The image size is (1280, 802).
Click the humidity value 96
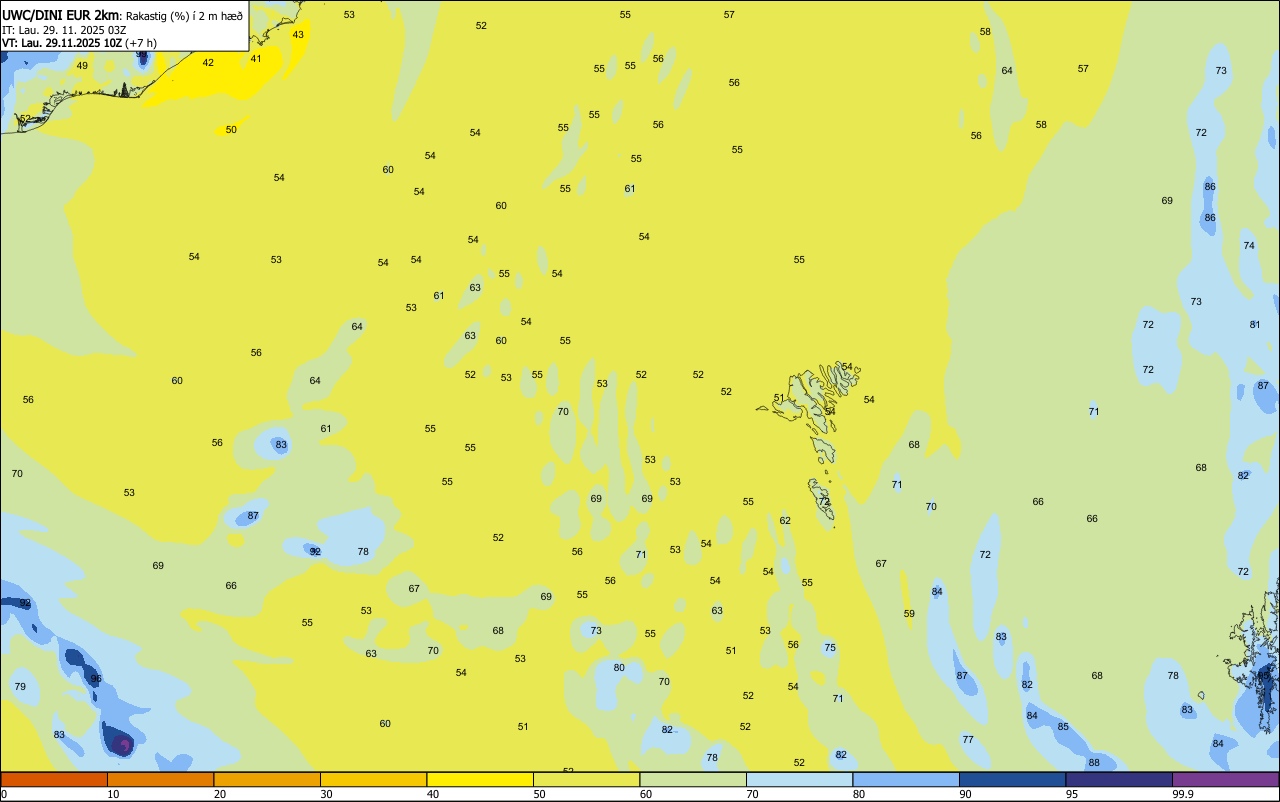click(x=96, y=678)
